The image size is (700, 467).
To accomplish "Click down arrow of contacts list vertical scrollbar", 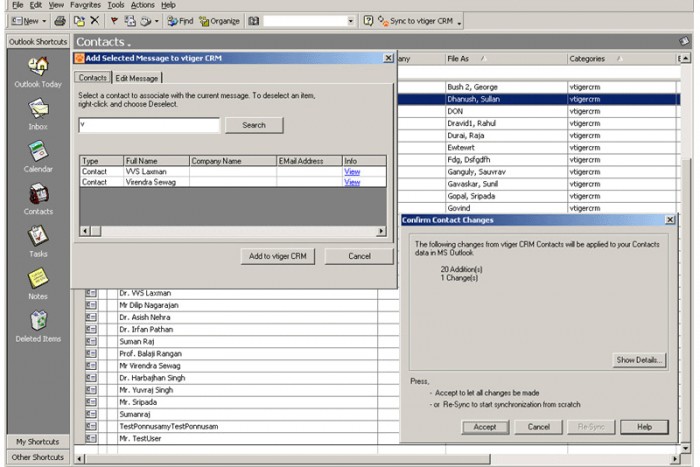I will [686, 448].
